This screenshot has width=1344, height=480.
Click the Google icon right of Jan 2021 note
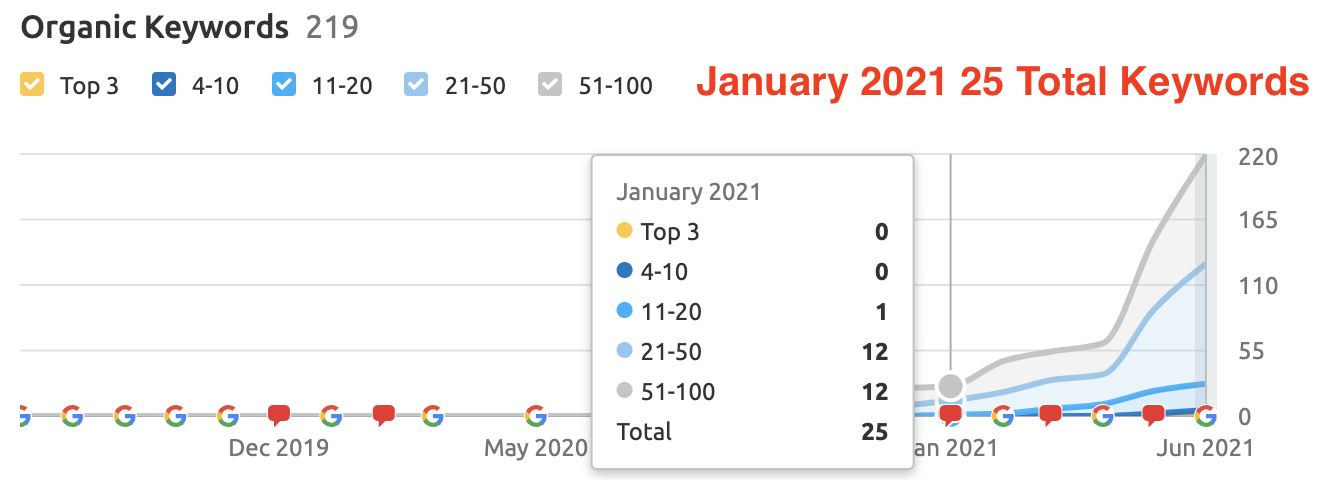(1002, 415)
